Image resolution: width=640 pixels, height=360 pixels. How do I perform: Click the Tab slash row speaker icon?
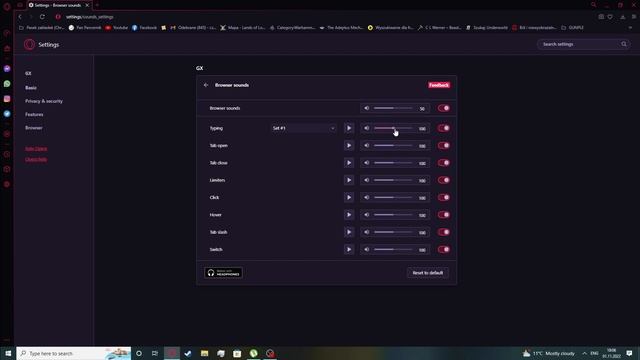(367, 232)
